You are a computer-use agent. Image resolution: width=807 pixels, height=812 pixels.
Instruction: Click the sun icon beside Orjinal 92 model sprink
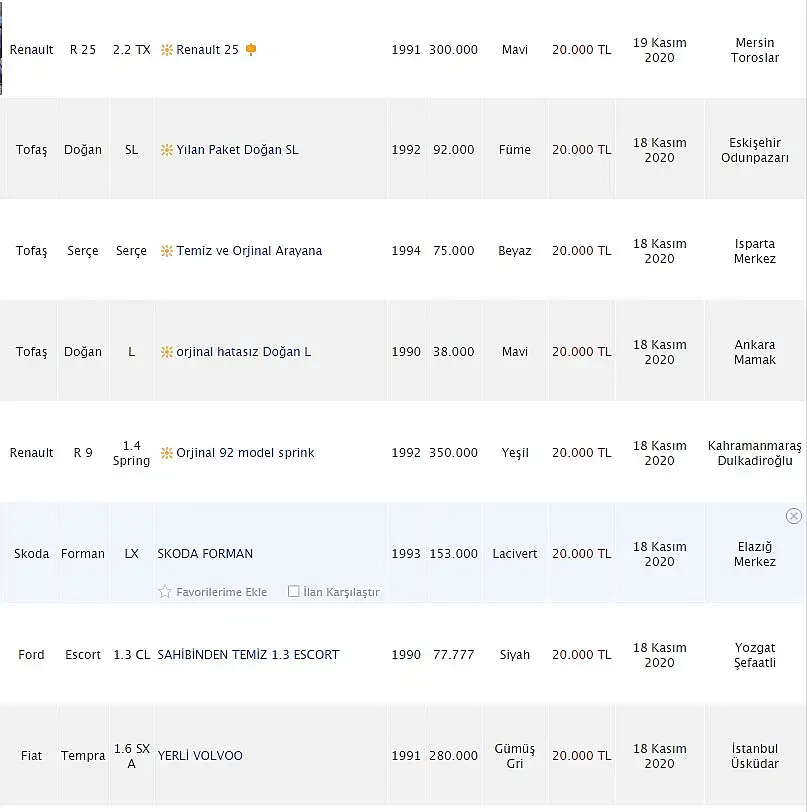[166, 453]
